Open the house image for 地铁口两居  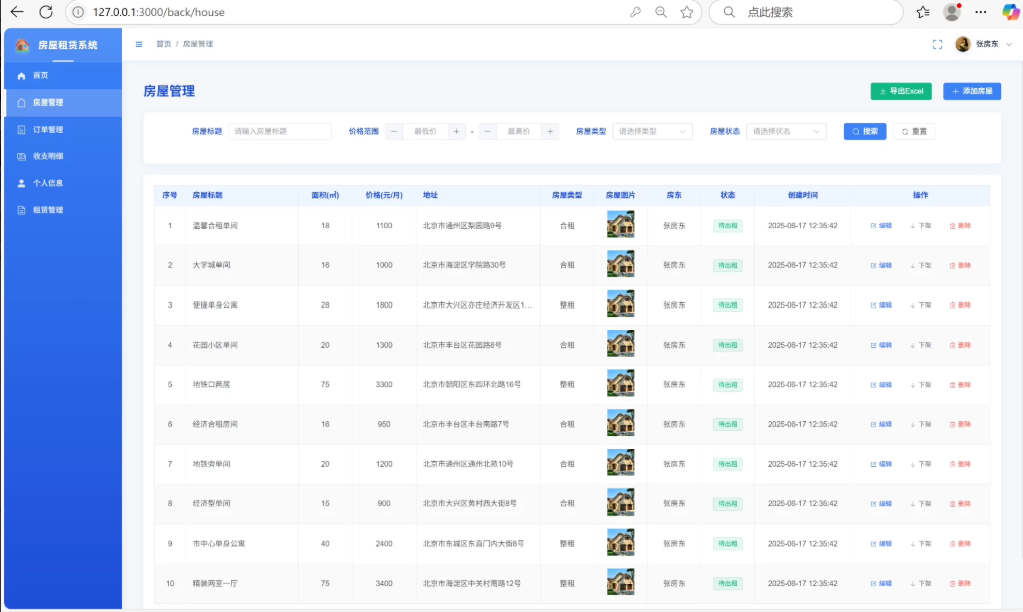(x=620, y=383)
